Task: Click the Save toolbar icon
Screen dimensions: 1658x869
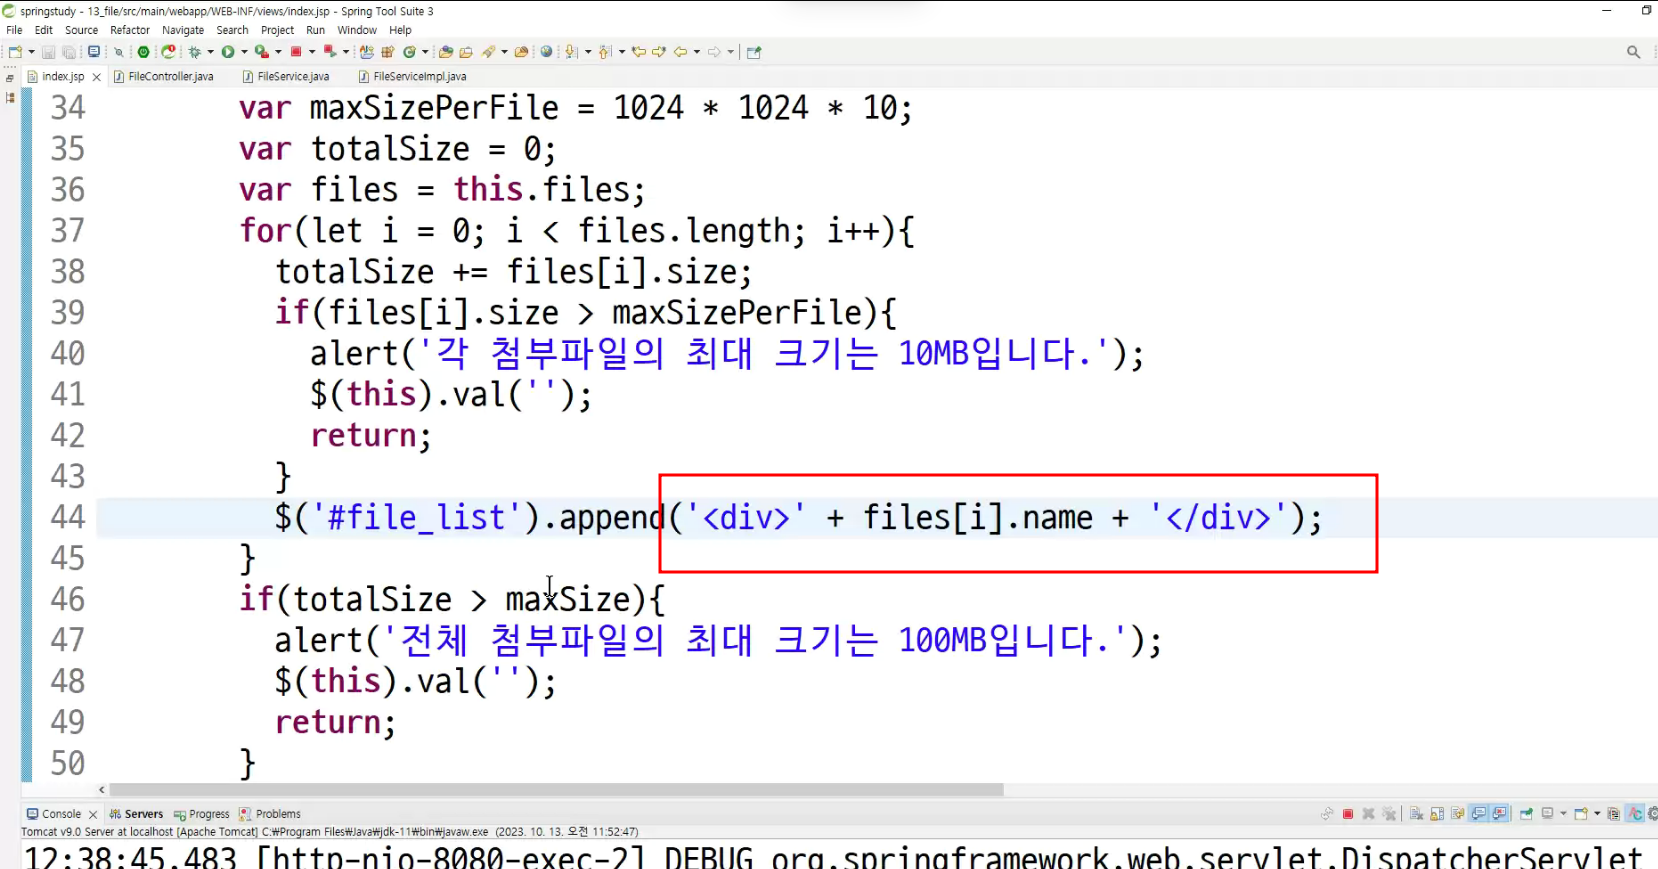Action: pyautogui.click(x=48, y=52)
